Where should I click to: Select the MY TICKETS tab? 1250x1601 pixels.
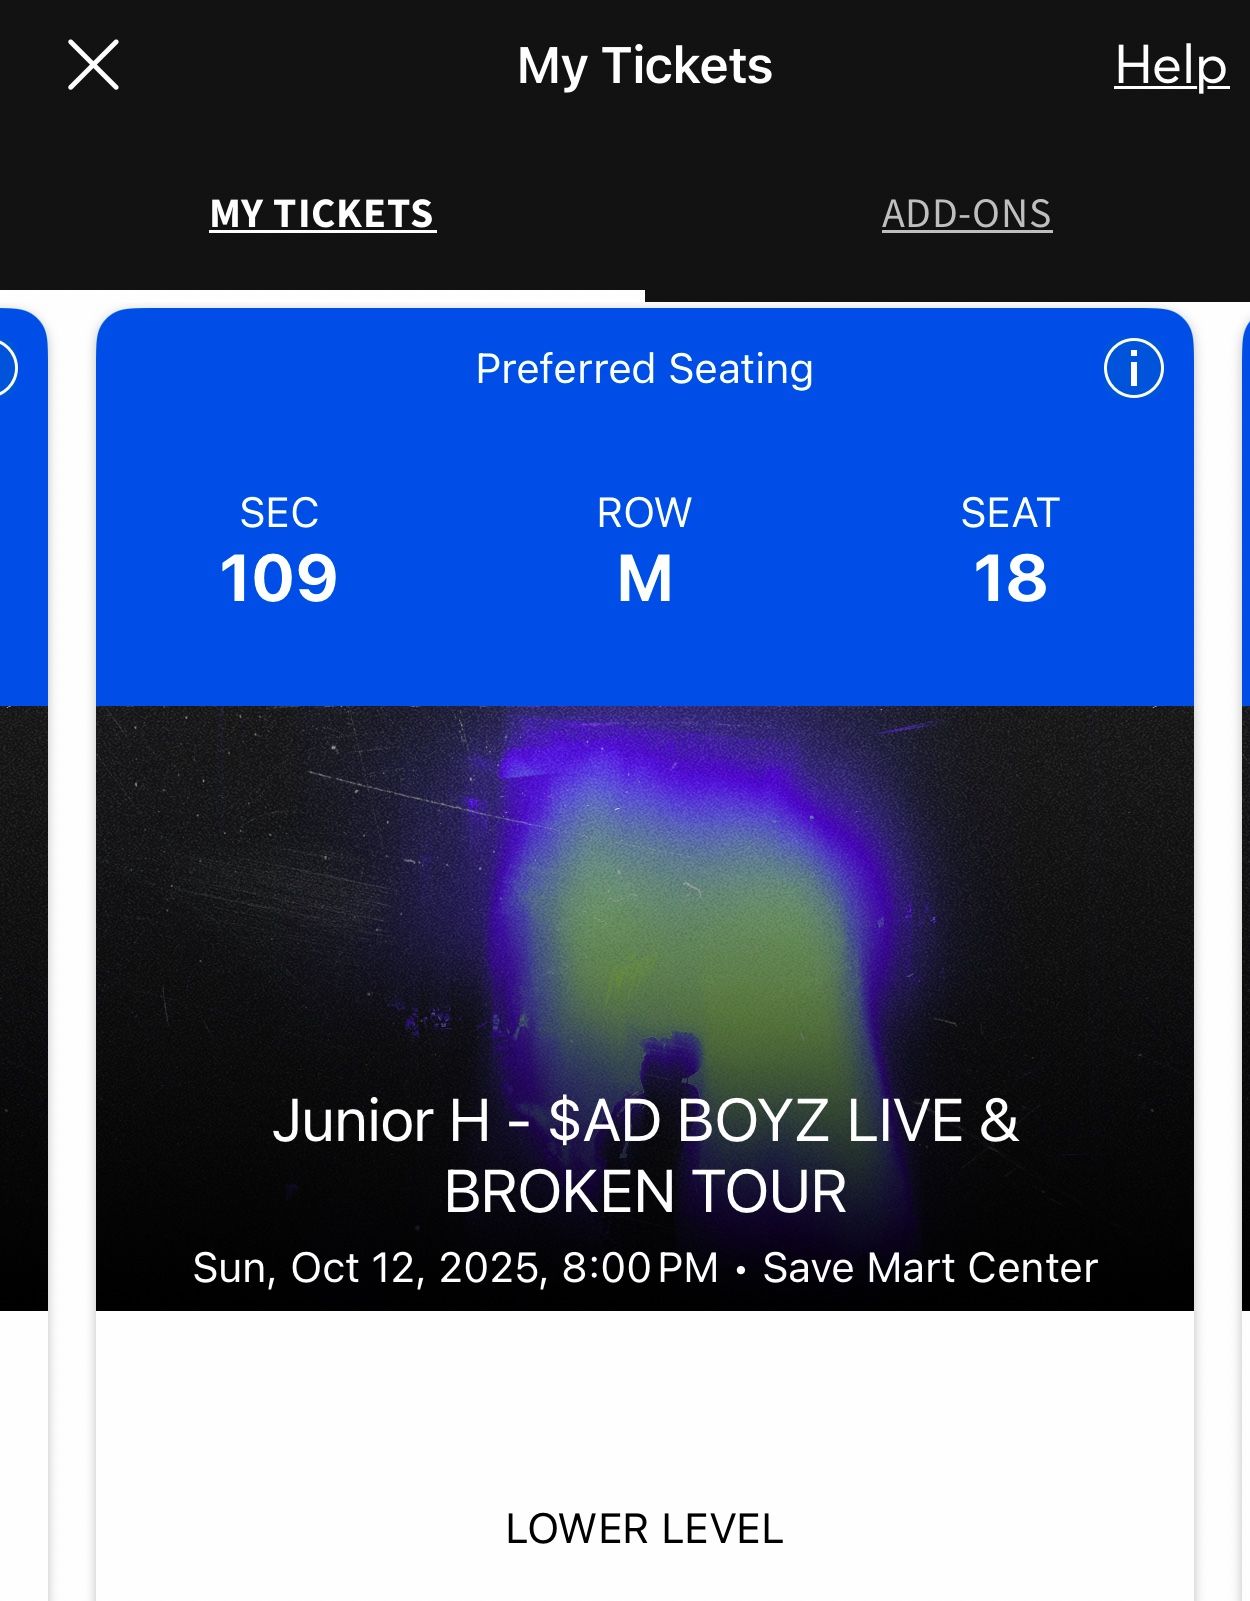click(x=322, y=214)
